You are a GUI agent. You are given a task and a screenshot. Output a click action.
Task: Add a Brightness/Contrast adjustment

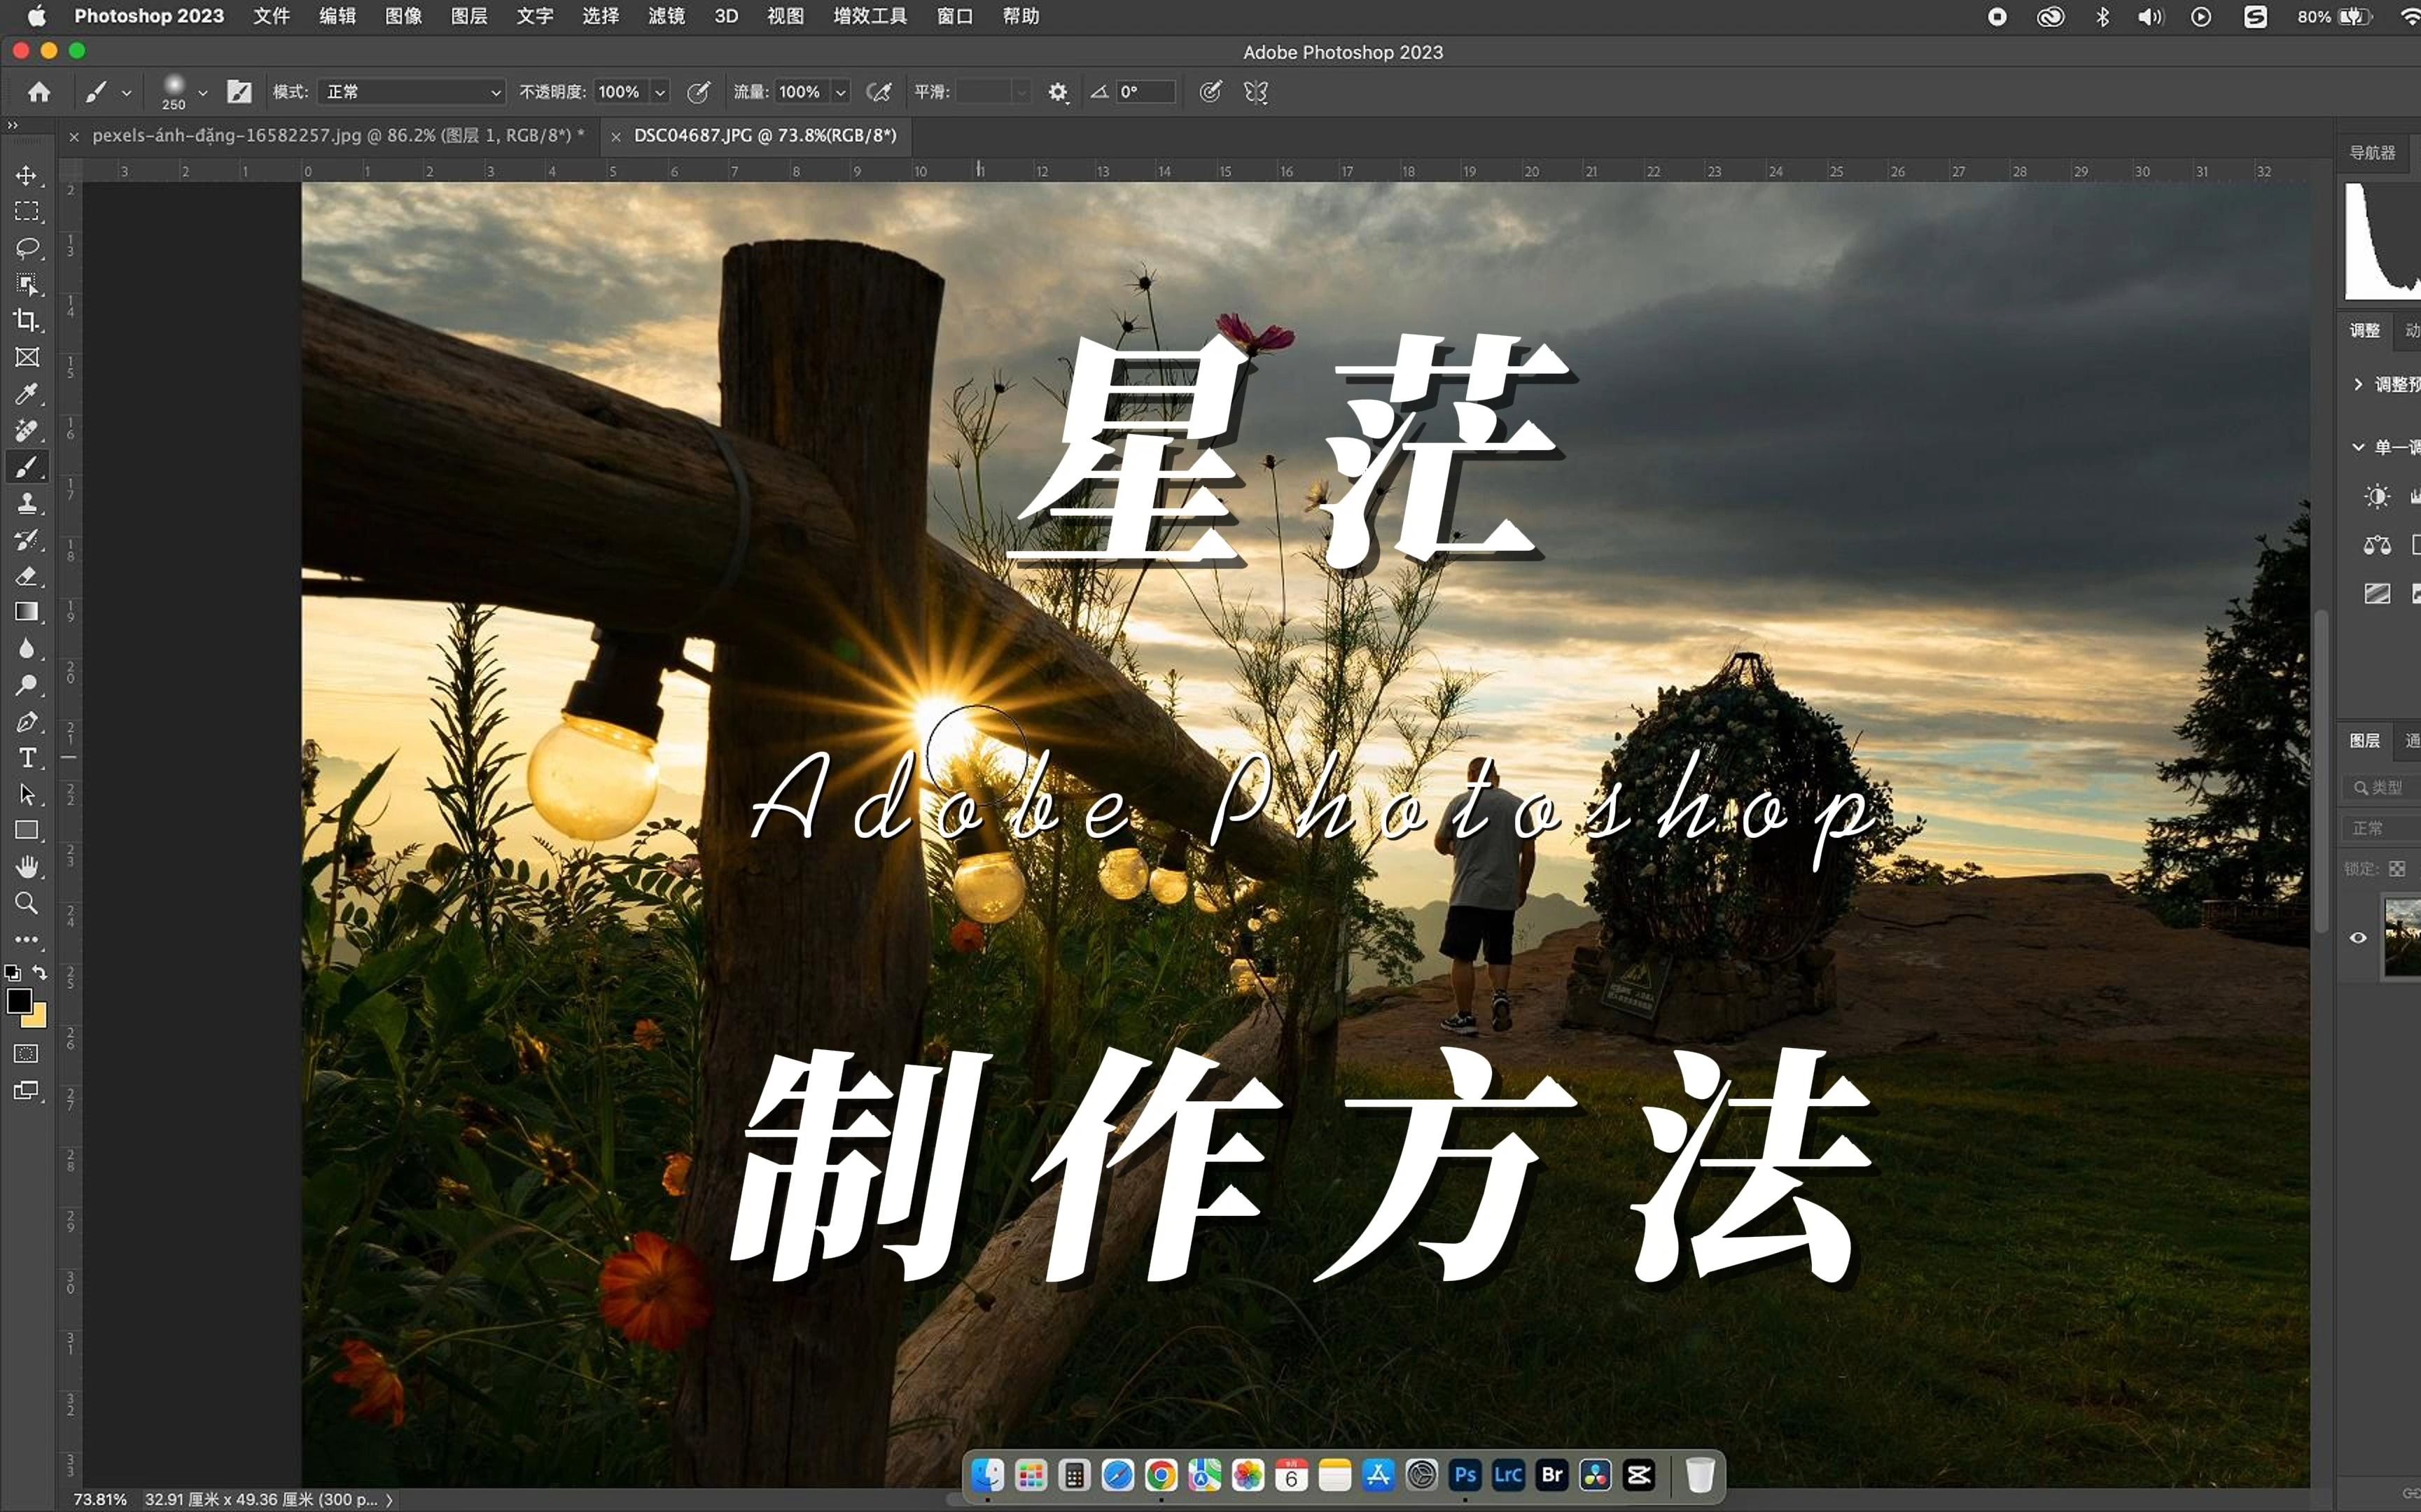pyautogui.click(x=2377, y=496)
